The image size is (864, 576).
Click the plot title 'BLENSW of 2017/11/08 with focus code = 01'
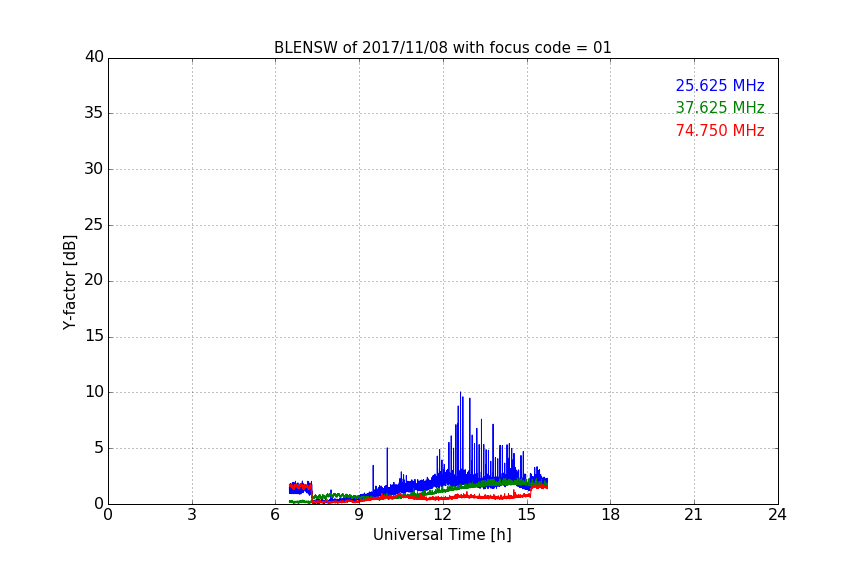442,48
